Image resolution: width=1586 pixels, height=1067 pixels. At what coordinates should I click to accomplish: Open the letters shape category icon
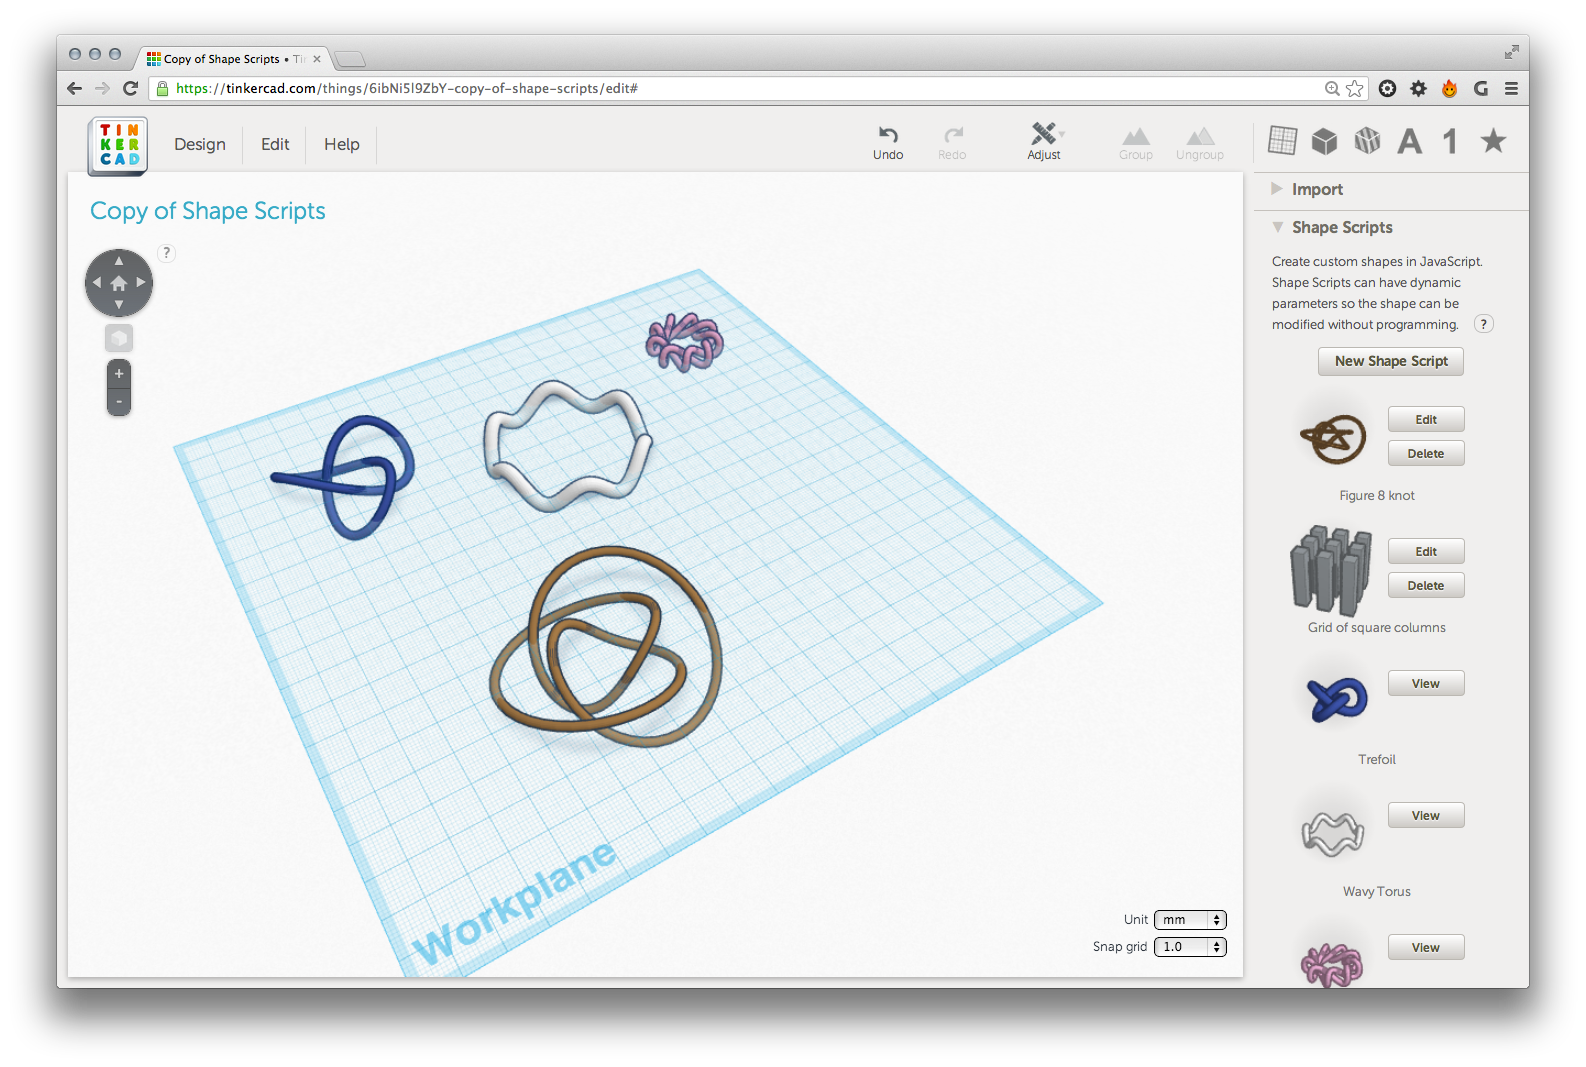1409,142
